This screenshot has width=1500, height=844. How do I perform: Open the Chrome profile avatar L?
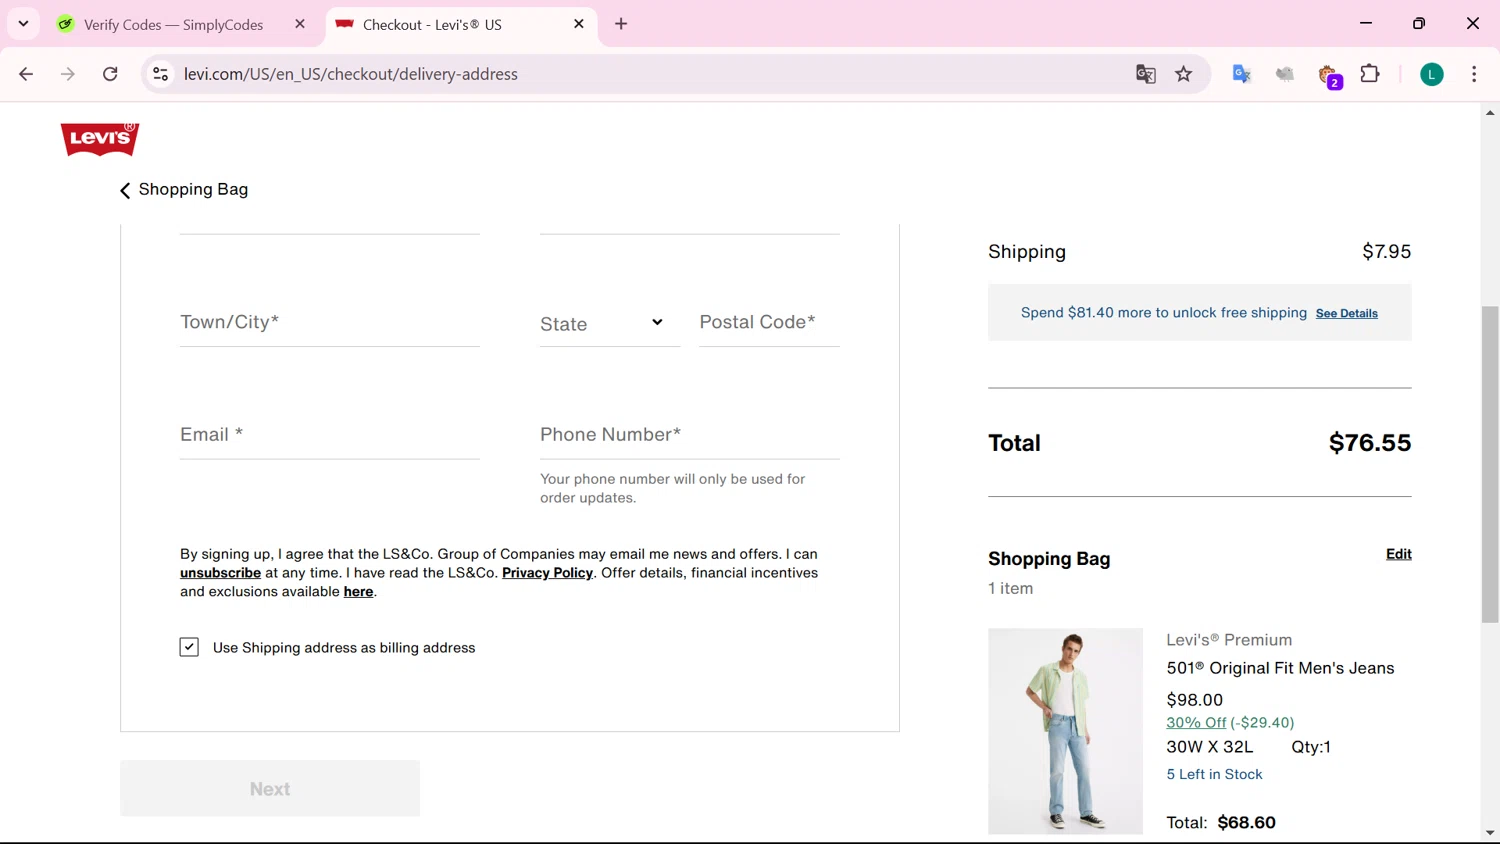tap(1432, 74)
